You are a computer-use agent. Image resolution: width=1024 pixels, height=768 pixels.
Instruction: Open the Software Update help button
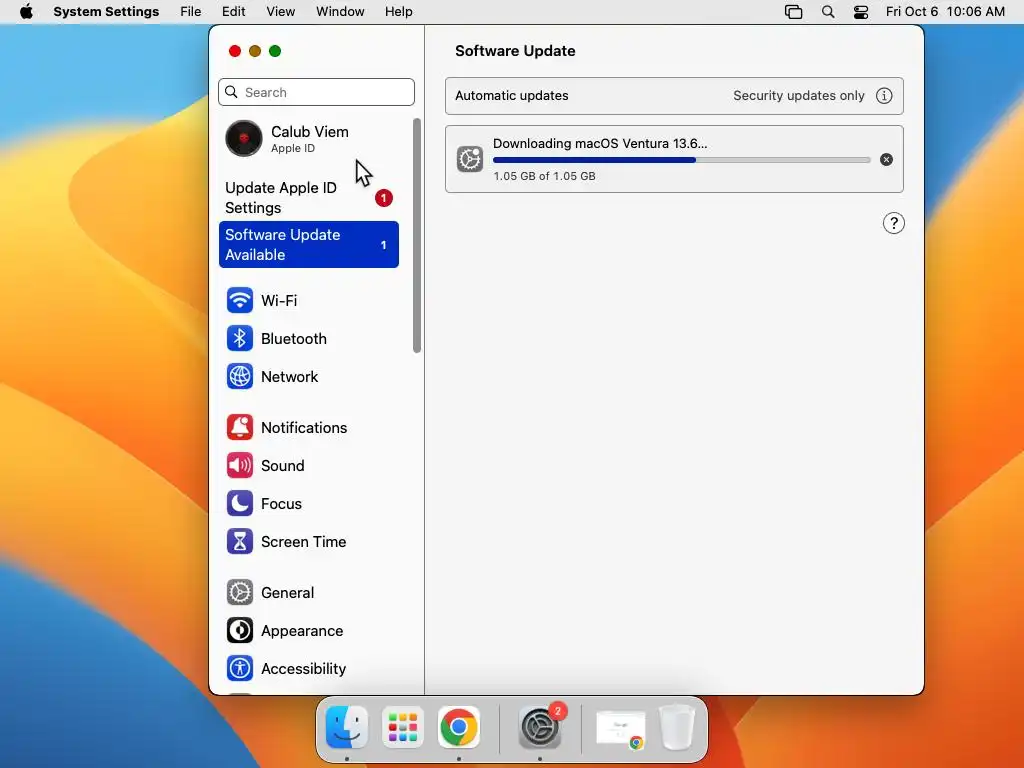point(893,223)
